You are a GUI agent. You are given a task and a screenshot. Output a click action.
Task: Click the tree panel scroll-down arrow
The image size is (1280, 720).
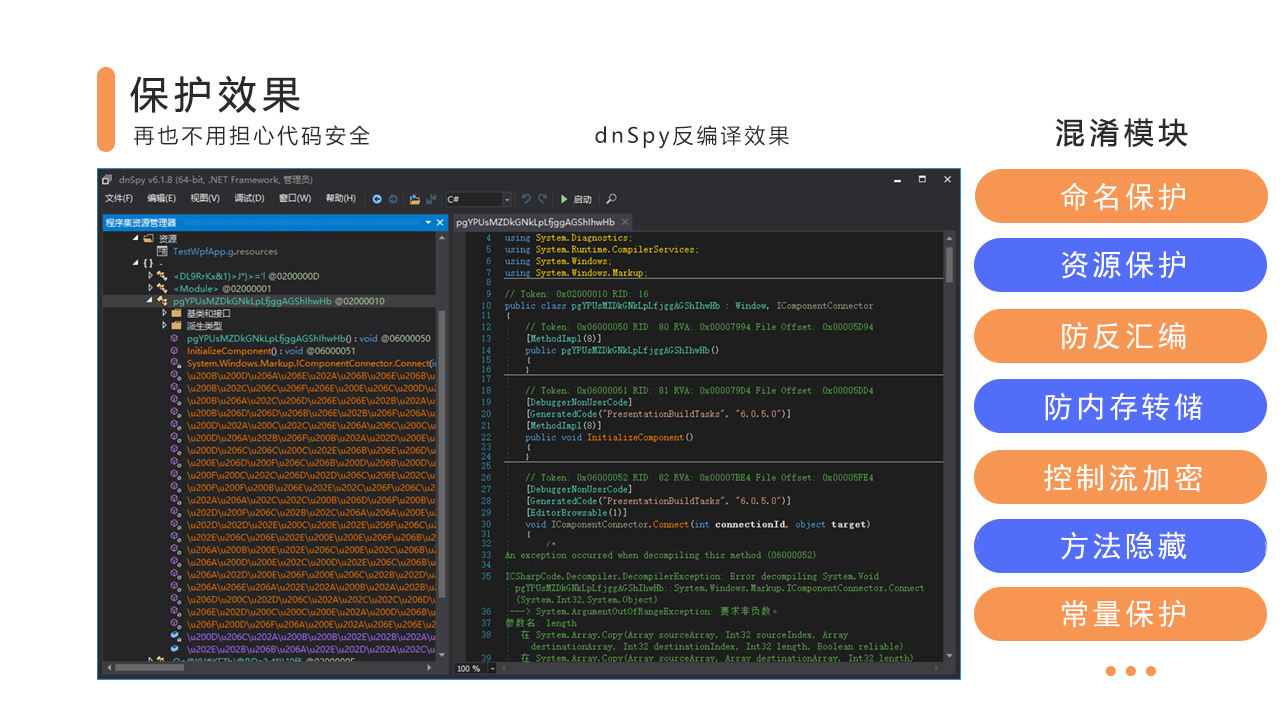(x=442, y=657)
